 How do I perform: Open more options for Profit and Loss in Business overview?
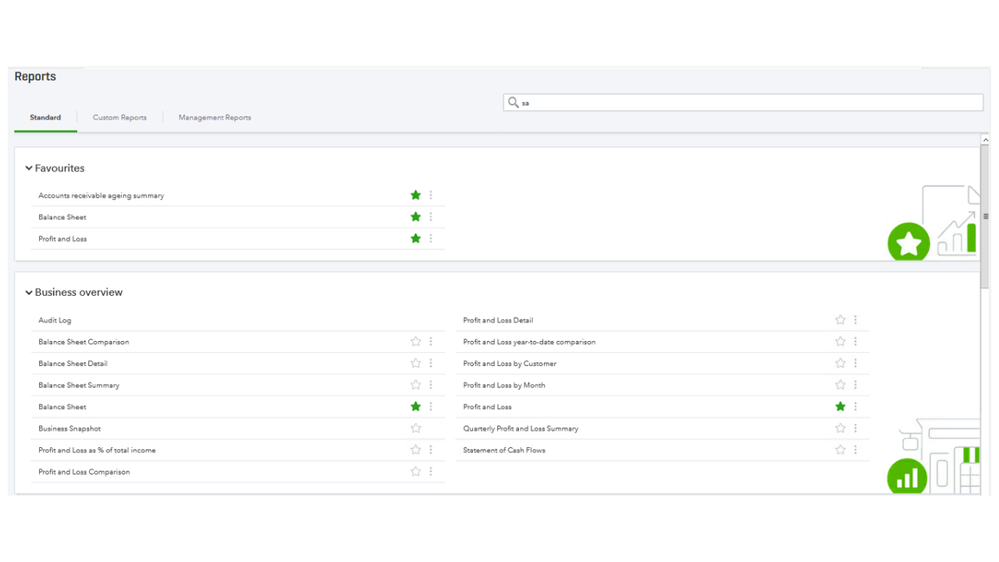pyautogui.click(x=856, y=407)
